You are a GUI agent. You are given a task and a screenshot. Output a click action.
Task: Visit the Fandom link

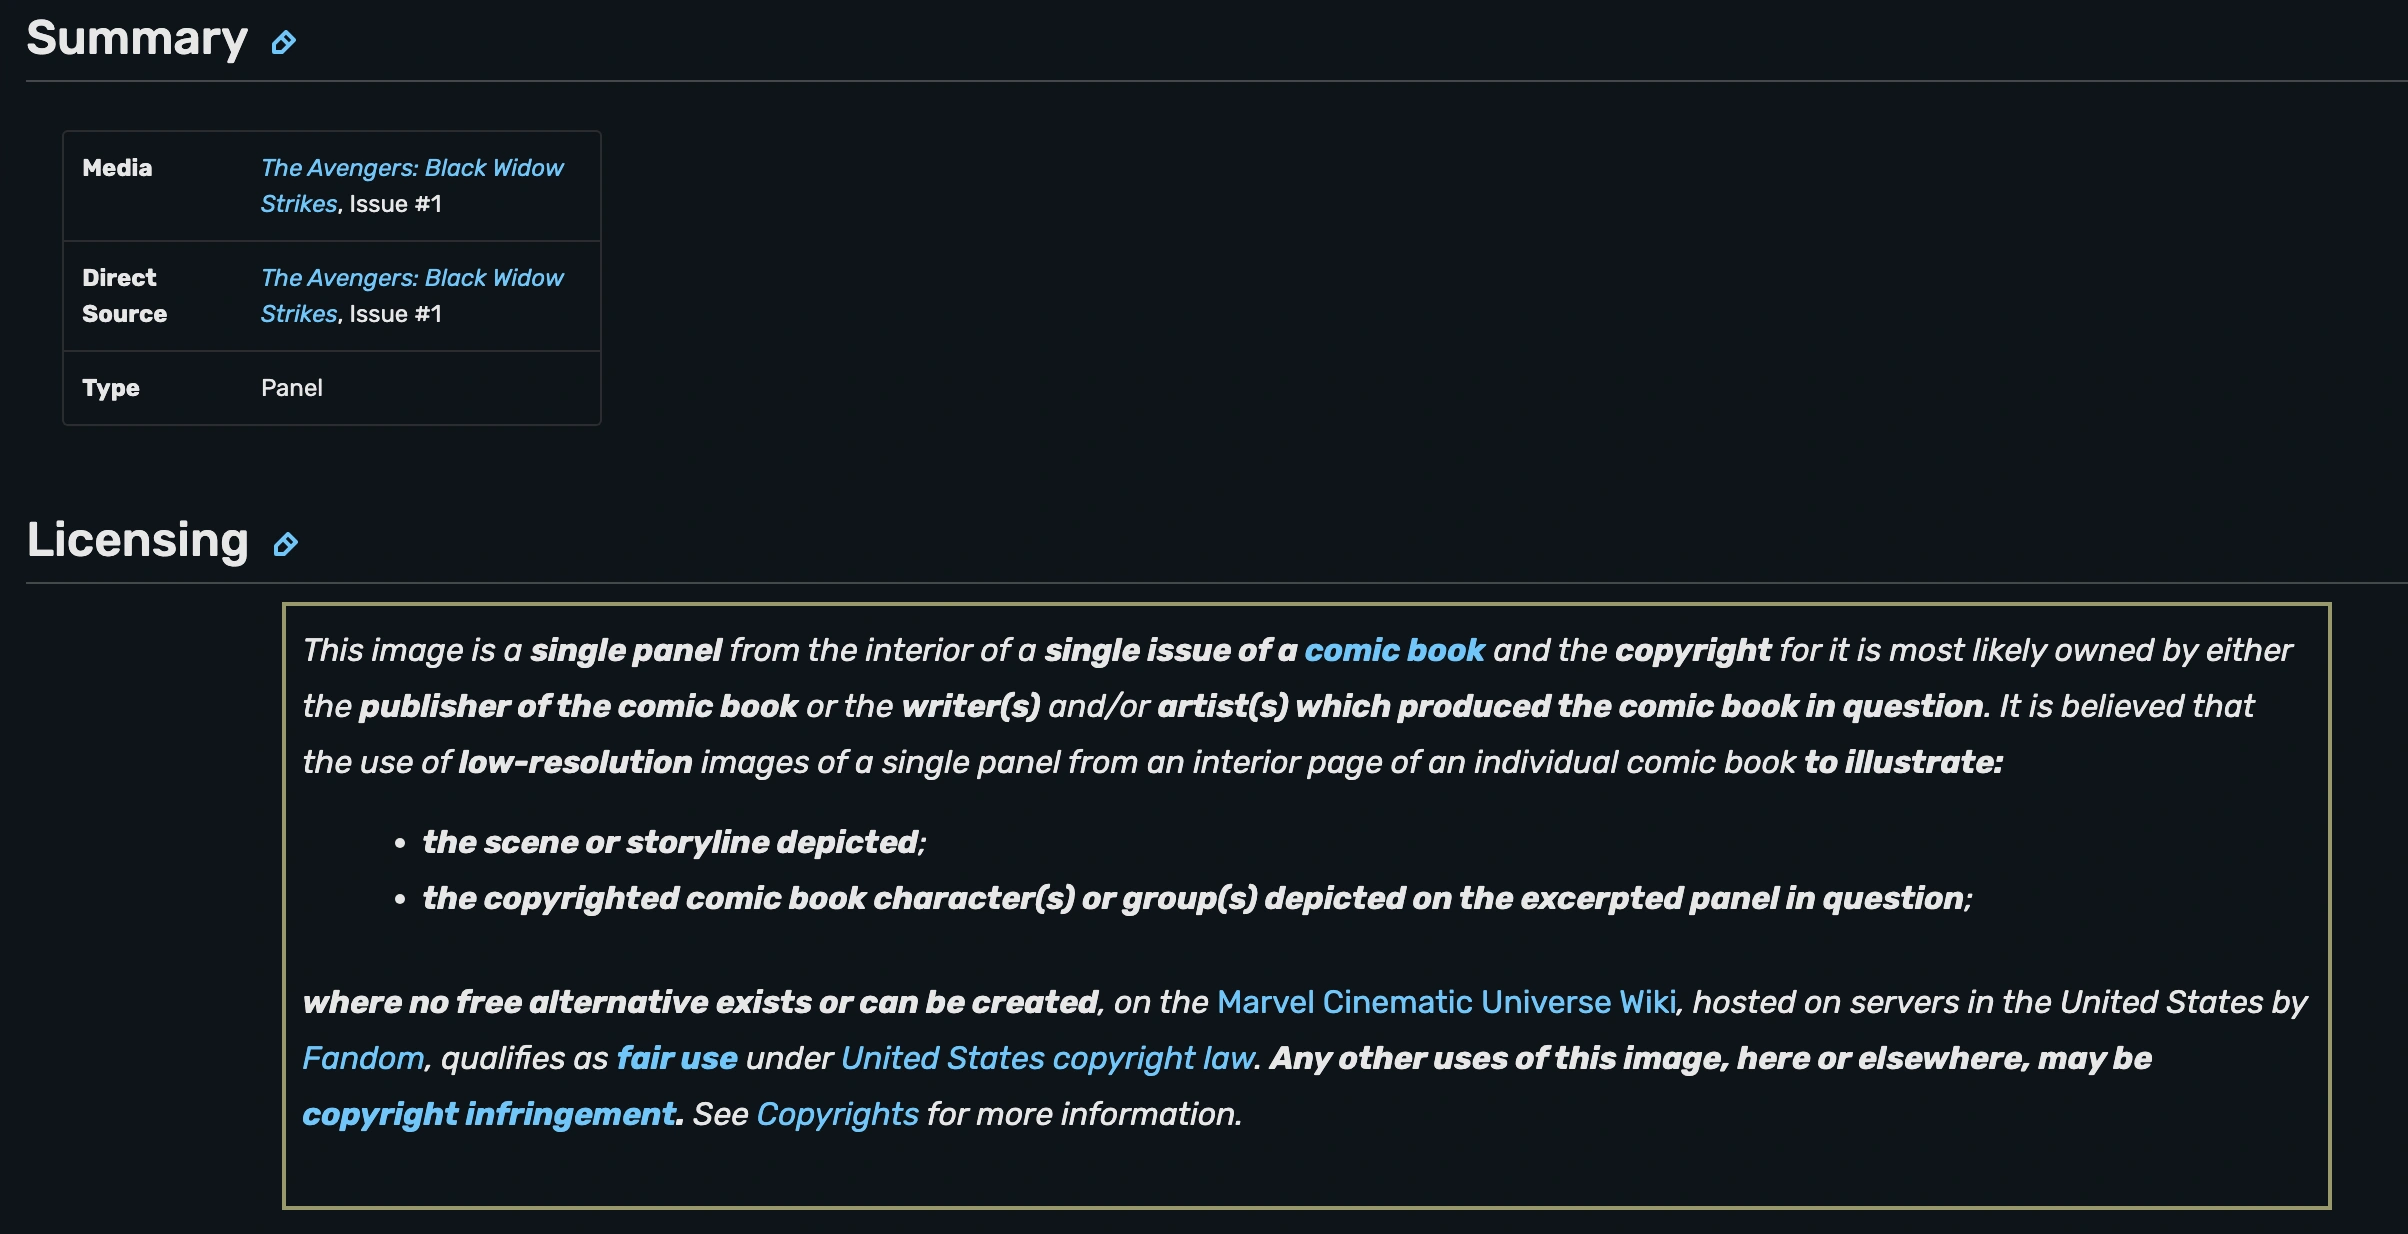(x=363, y=1058)
